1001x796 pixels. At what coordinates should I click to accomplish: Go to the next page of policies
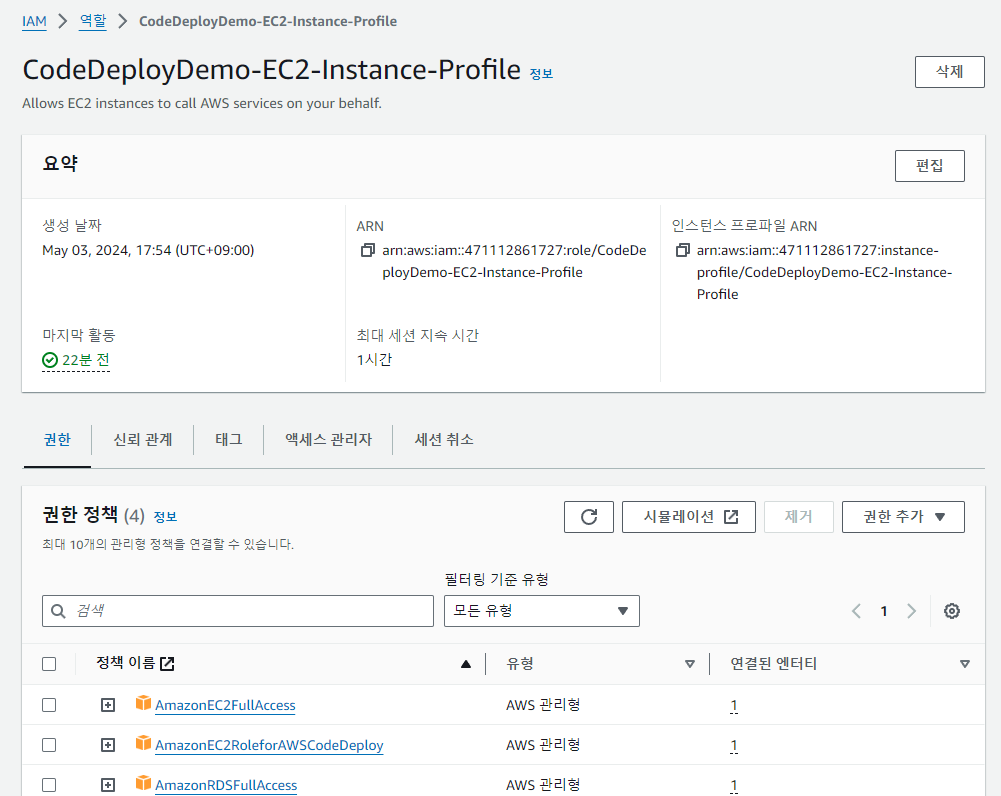[x=912, y=611]
